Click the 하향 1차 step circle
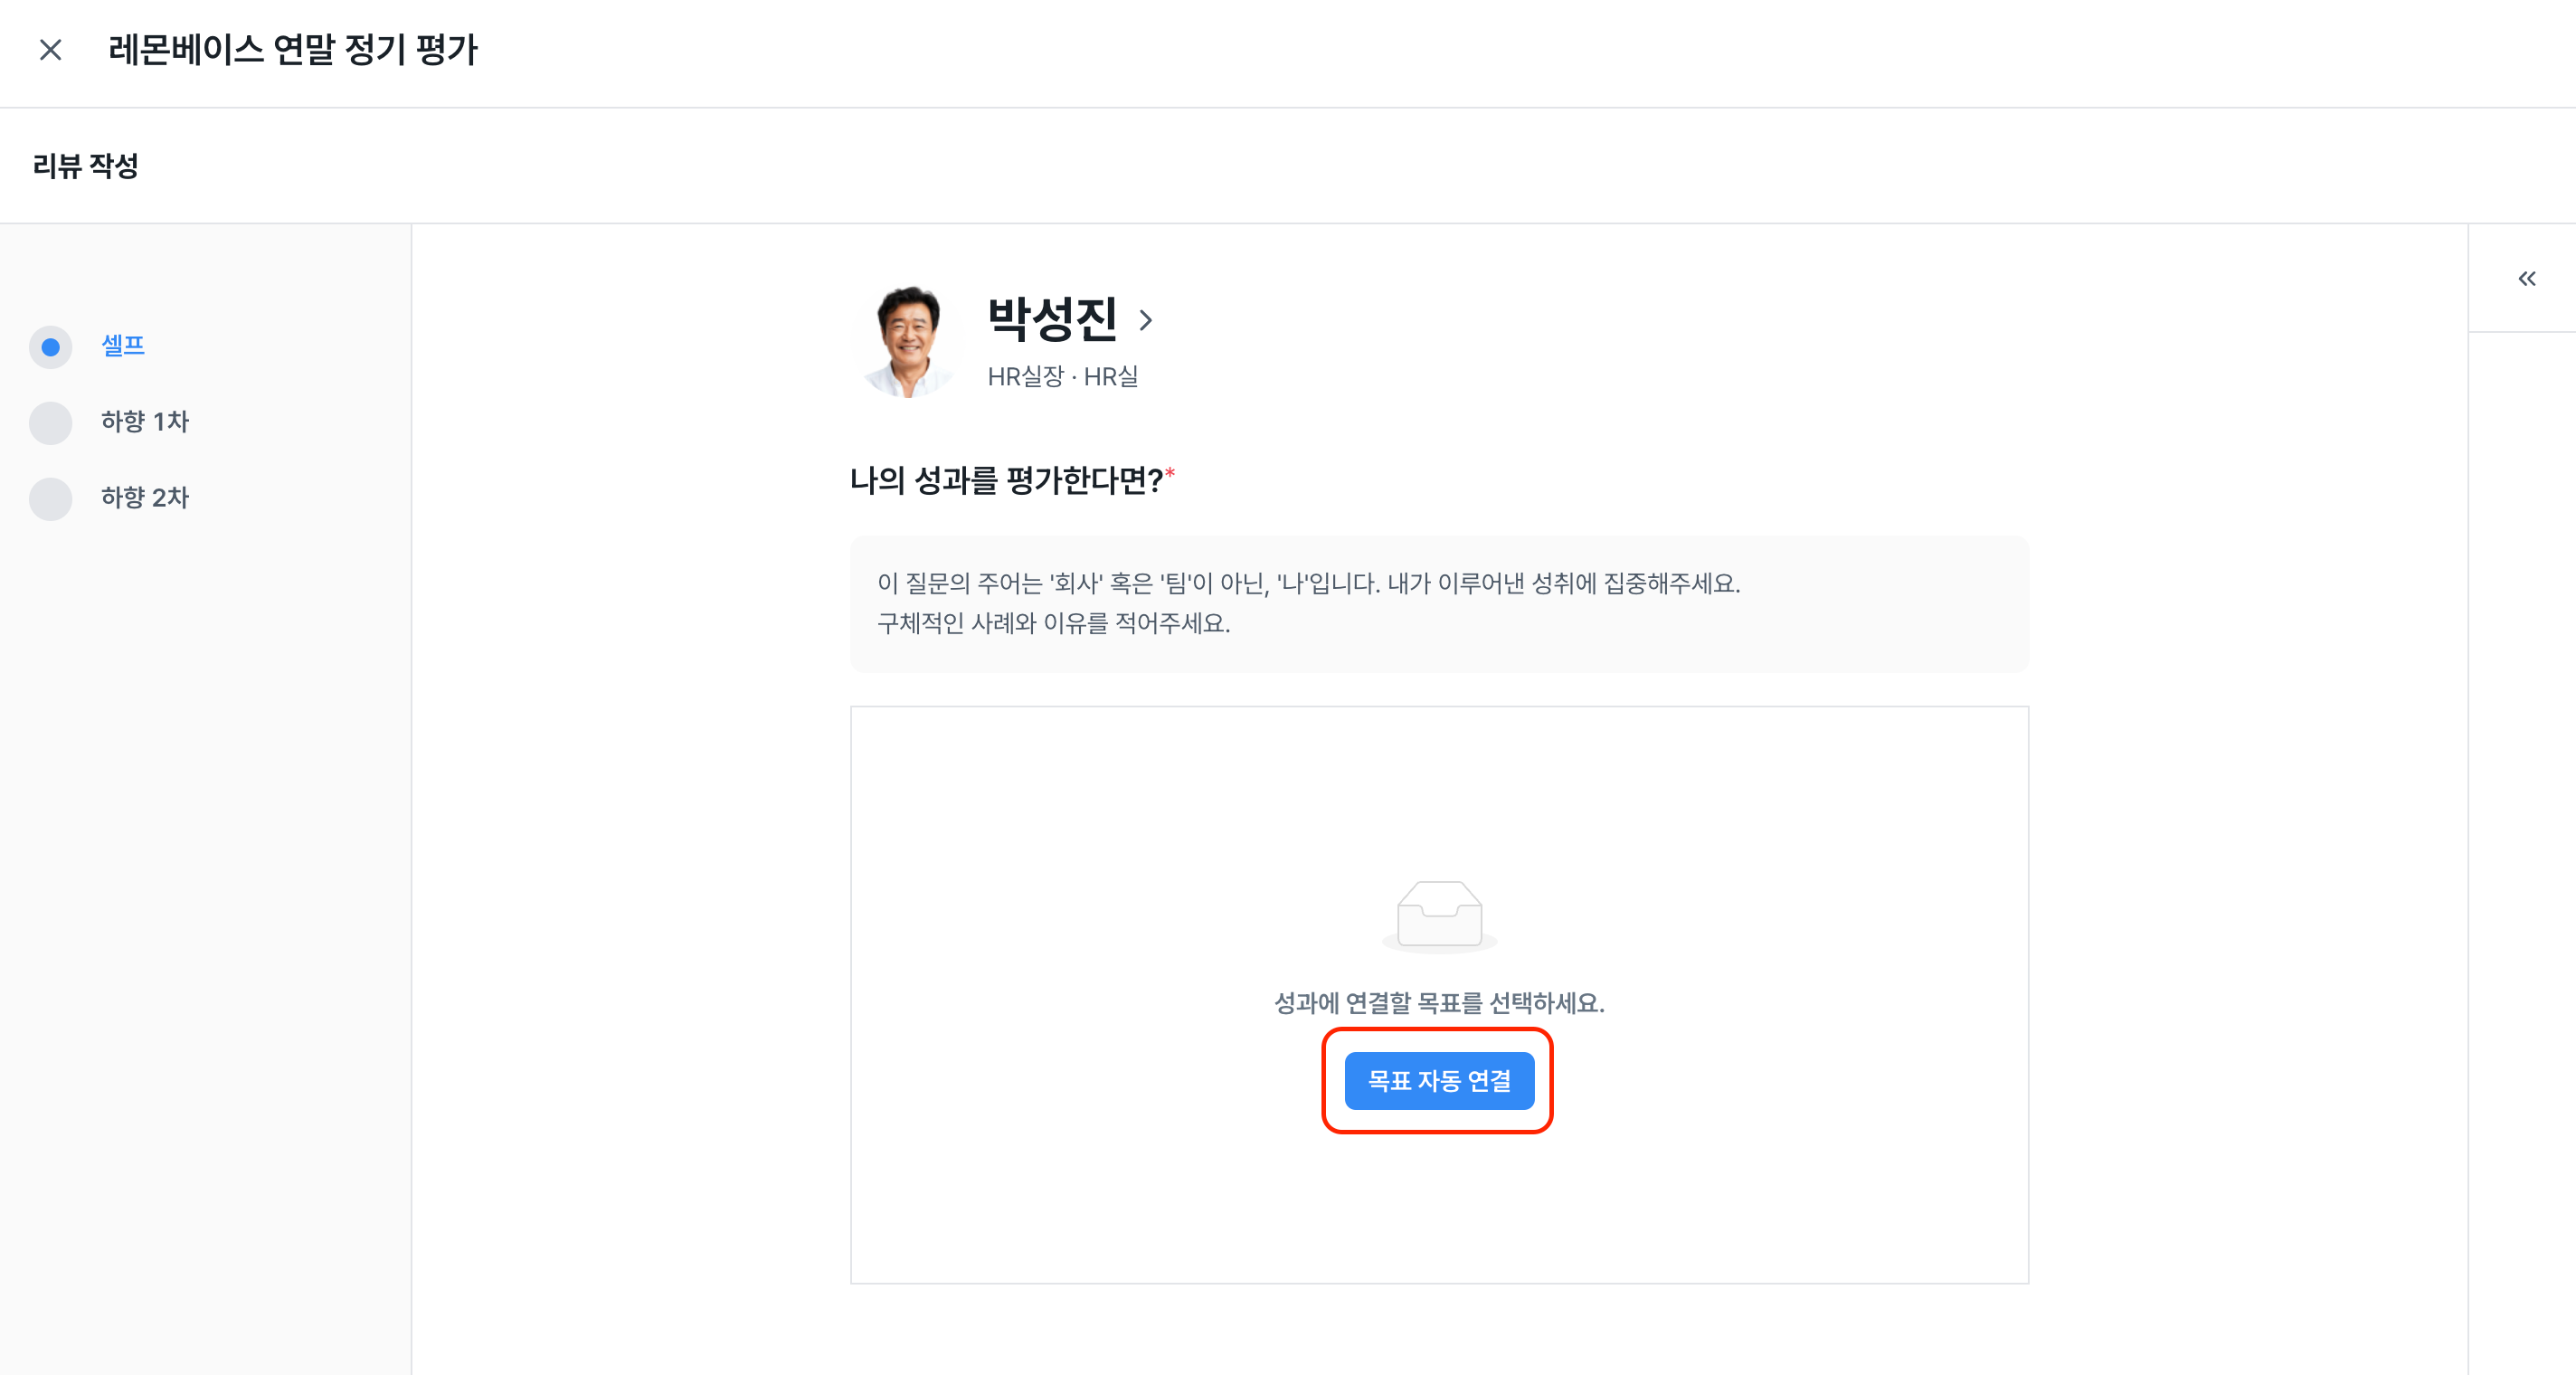The height and width of the screenshot is (1375, 2576). [50, 423]
